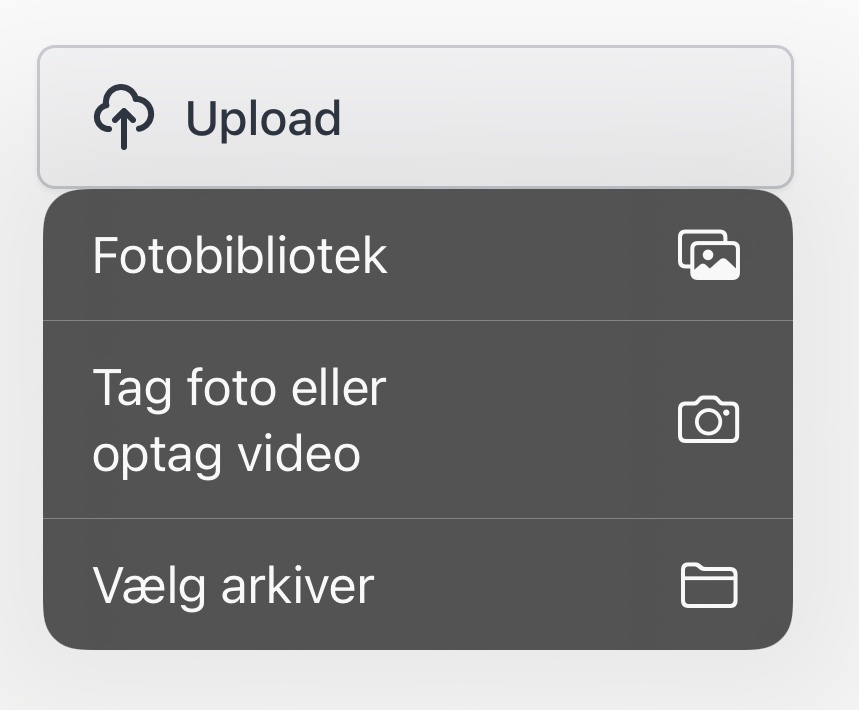Click empty area of Fotobibliotek row
Image resolution: width=859 pixels, height=710 pixels.
click(x=531, y=255)
